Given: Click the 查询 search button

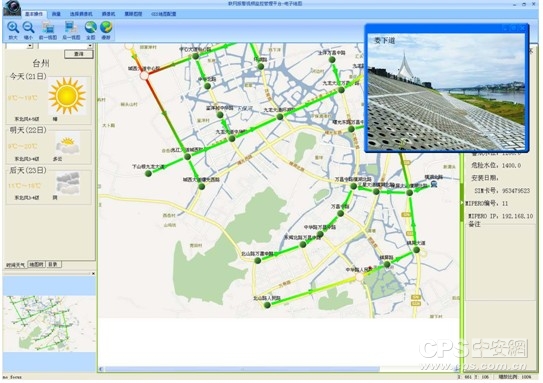Looking at the screenshot, I should point(79,54).
